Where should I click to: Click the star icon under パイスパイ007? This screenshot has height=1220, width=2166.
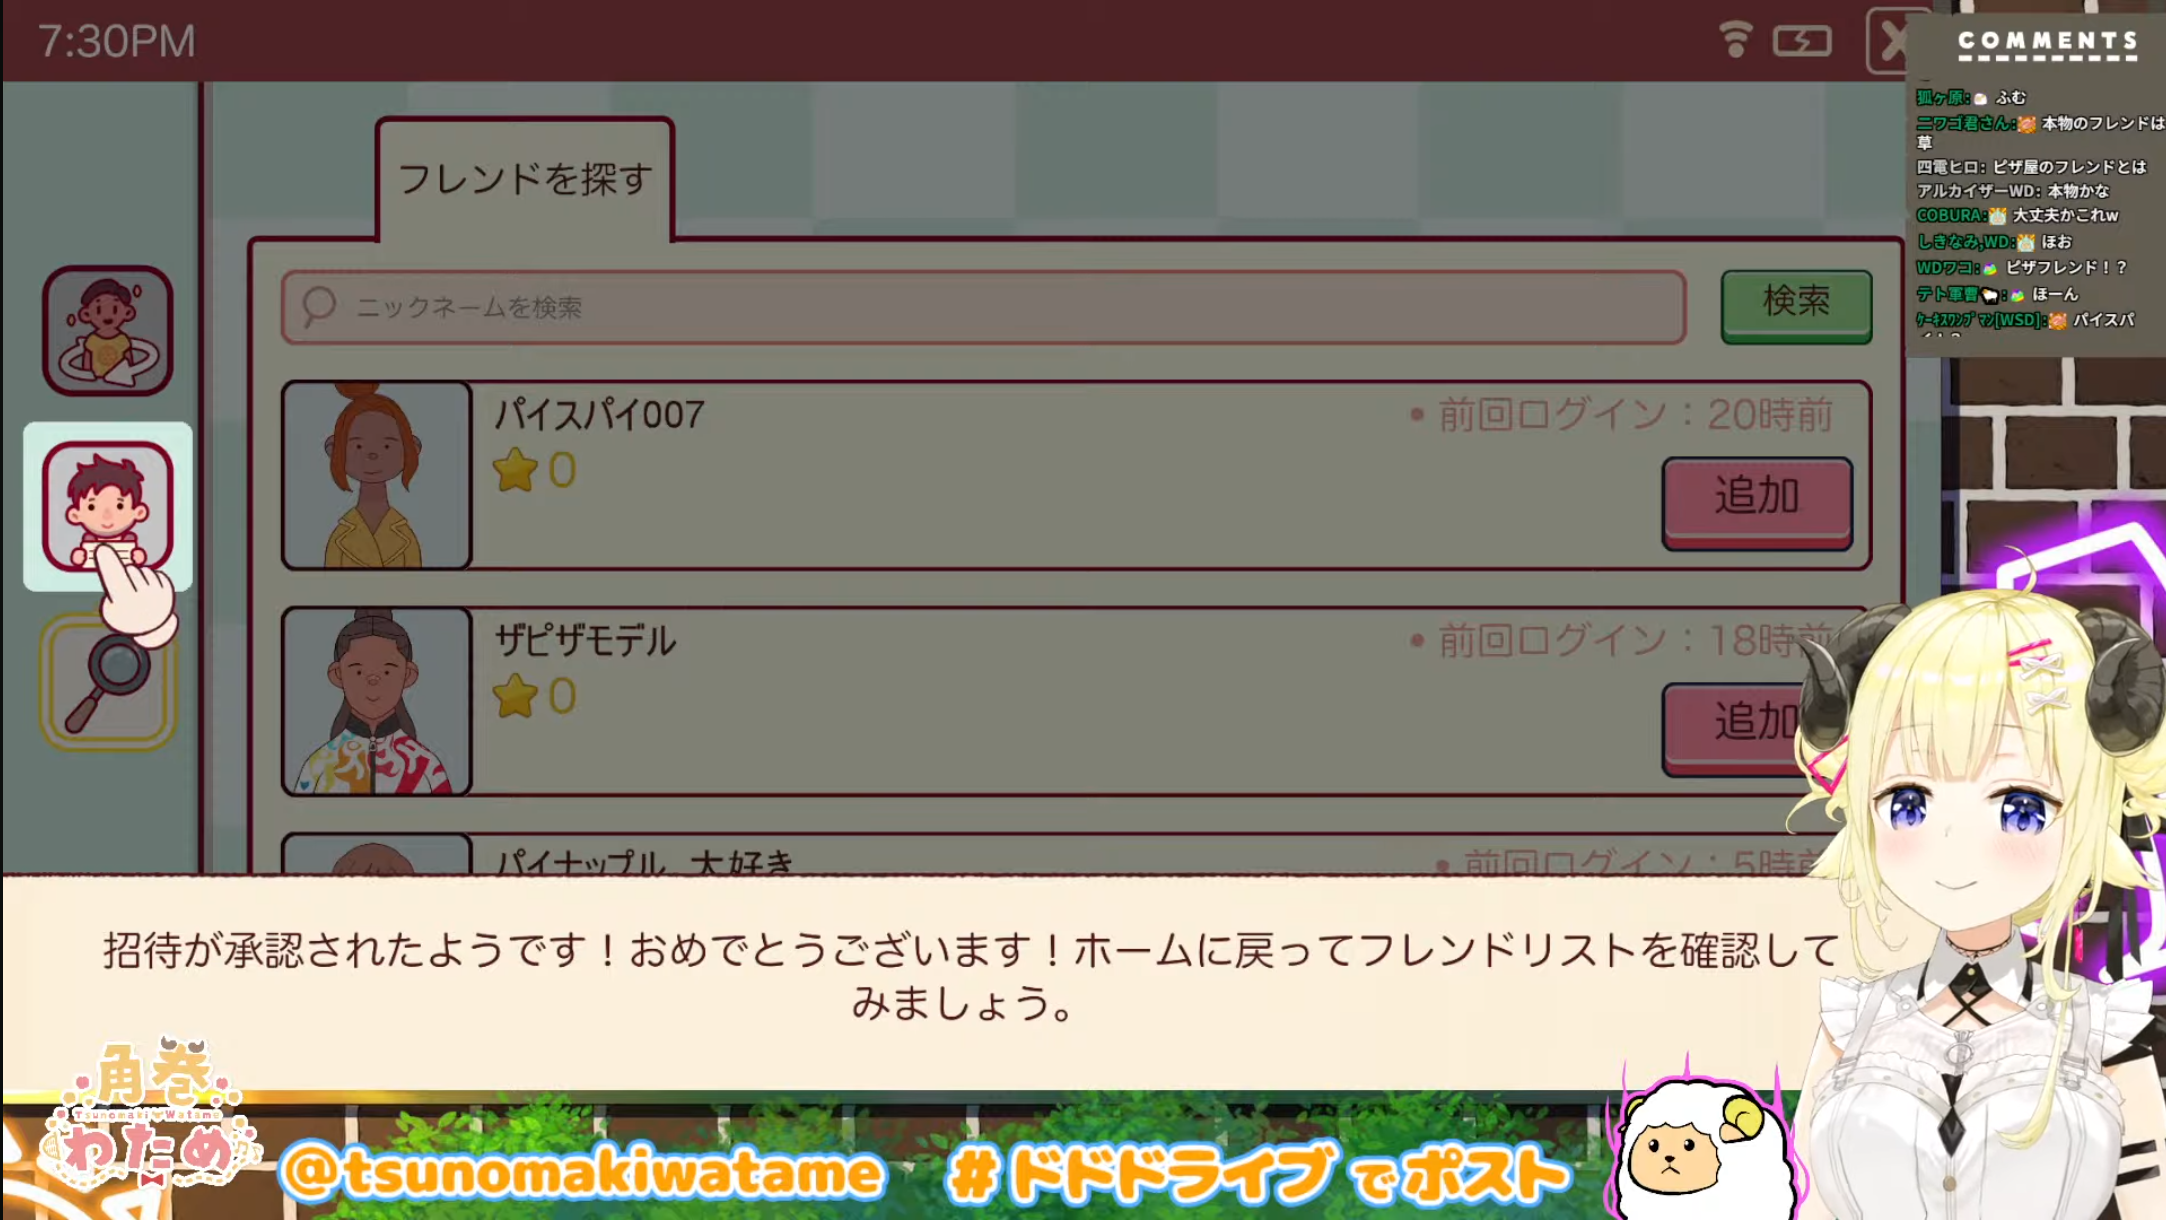pos(515,470)
